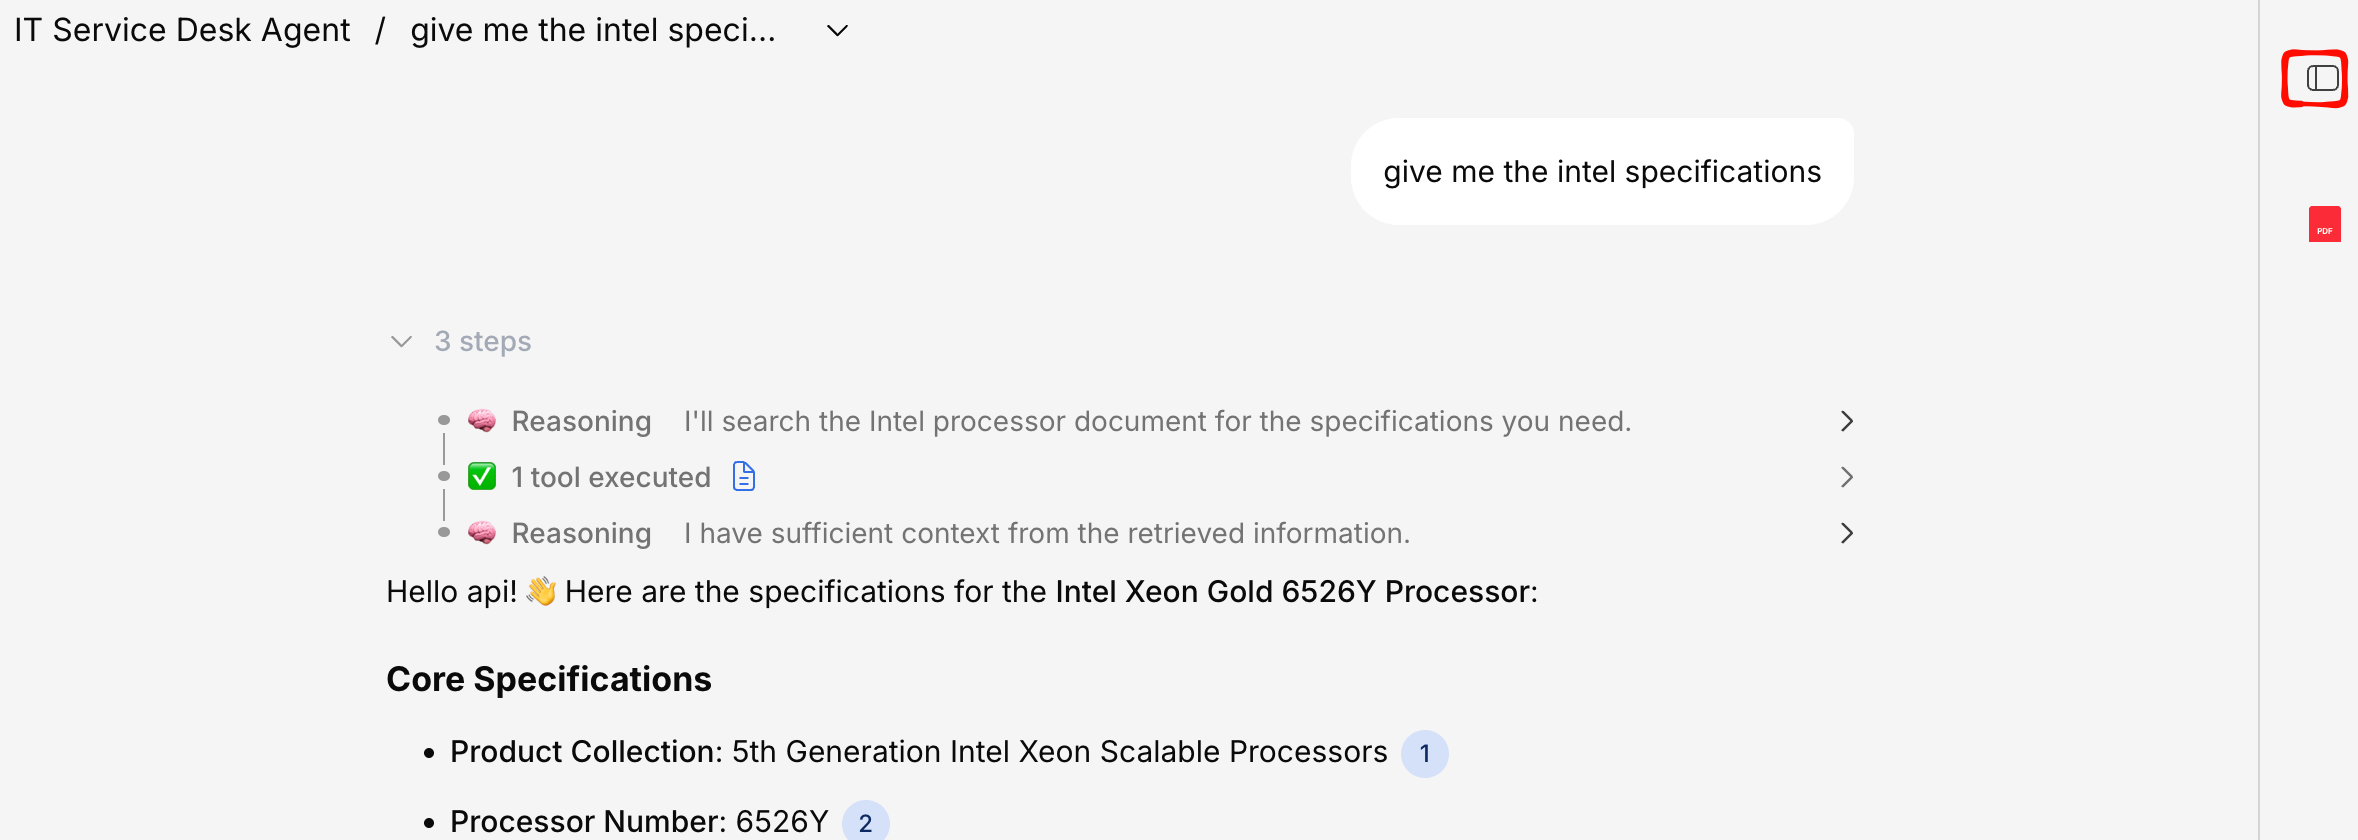Click the first step's reasoning summary text

coord(1156,421)
